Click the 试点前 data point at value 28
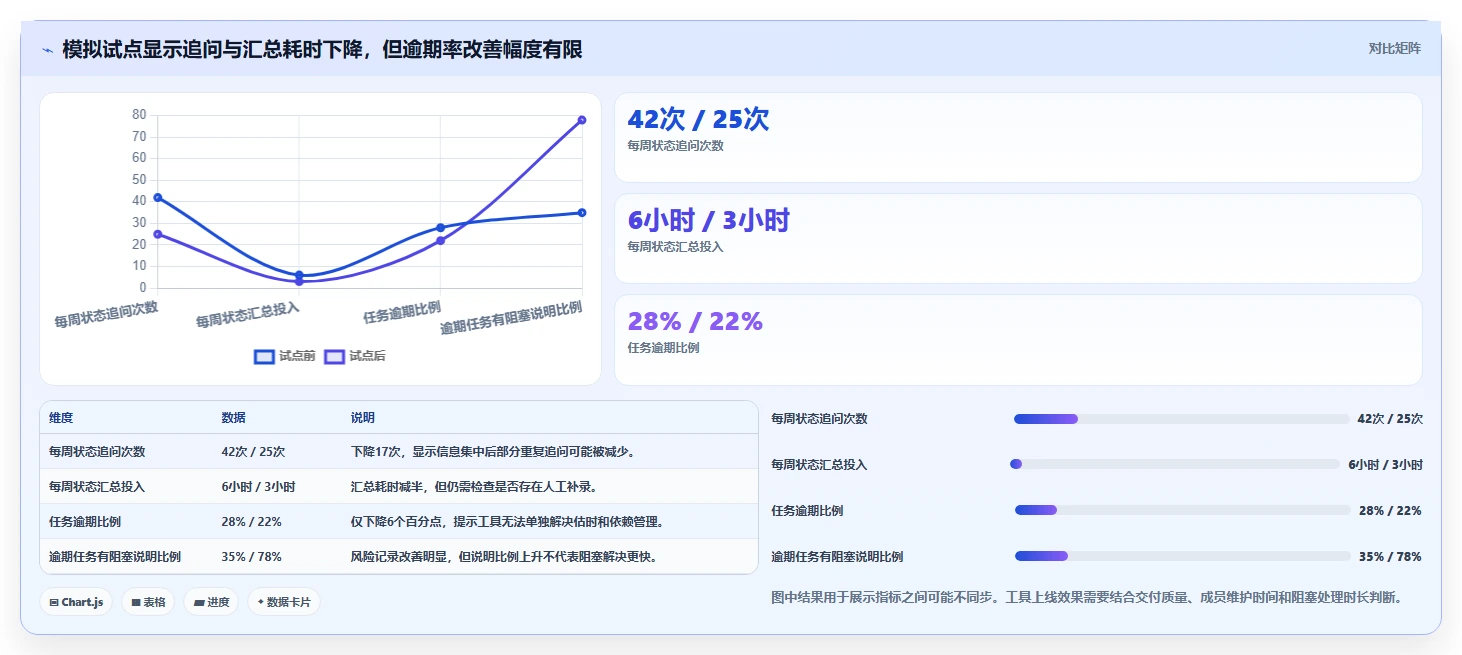The width and height of the screenshot is (1462, 655). (440, 227)
